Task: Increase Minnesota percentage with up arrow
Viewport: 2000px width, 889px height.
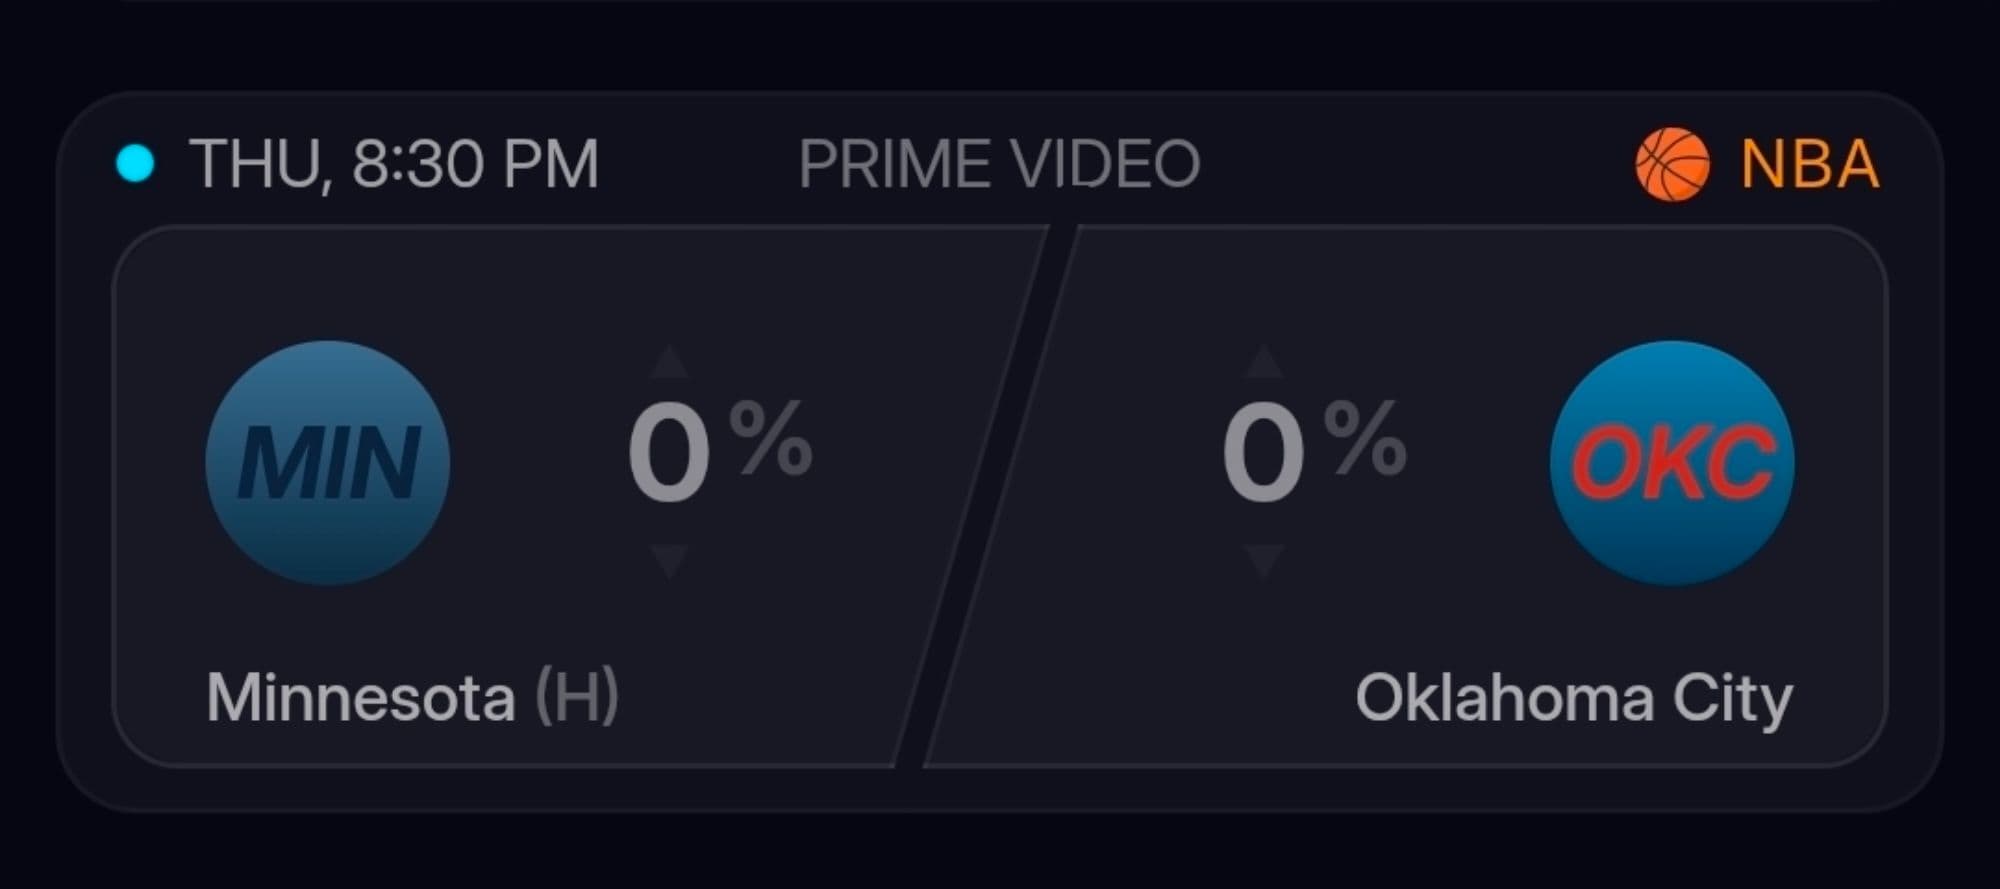Action: pyautogui.click(x=669, y=362)
